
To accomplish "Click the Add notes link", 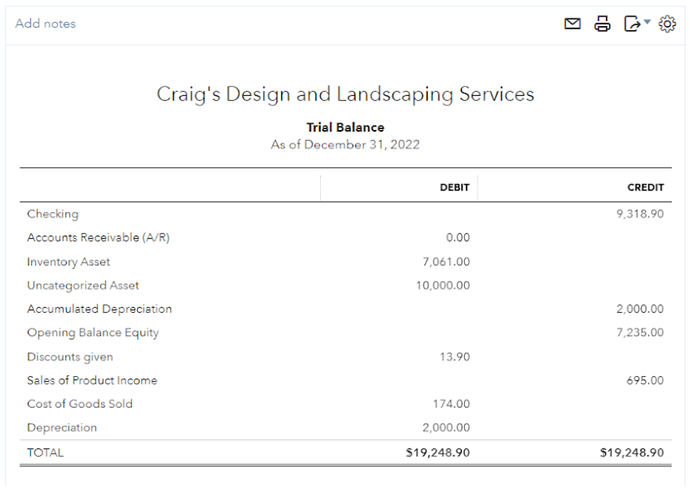I will [x=45, y=24].
